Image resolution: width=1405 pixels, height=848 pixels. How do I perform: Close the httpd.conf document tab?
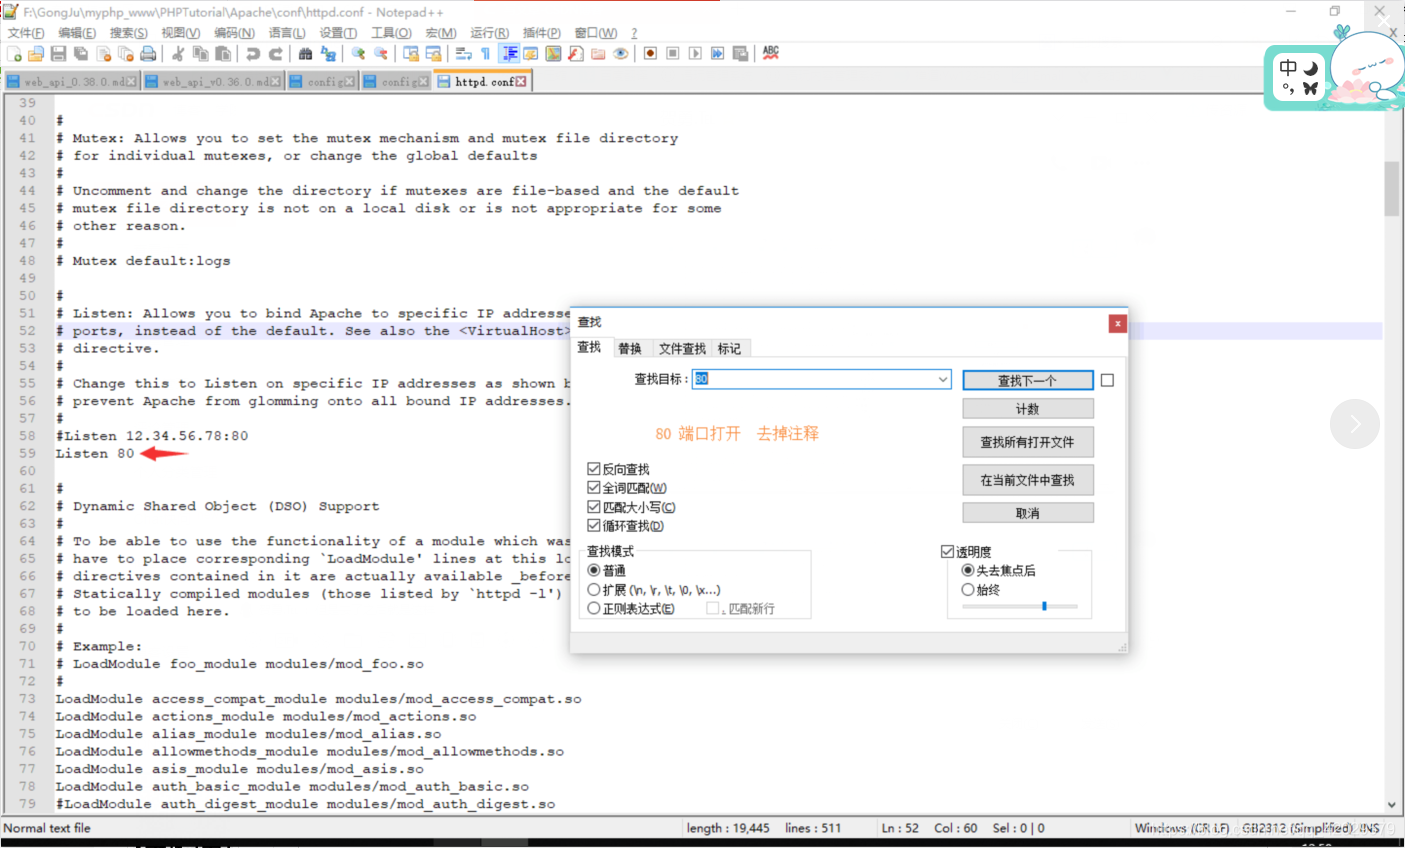tap(521, 82)
